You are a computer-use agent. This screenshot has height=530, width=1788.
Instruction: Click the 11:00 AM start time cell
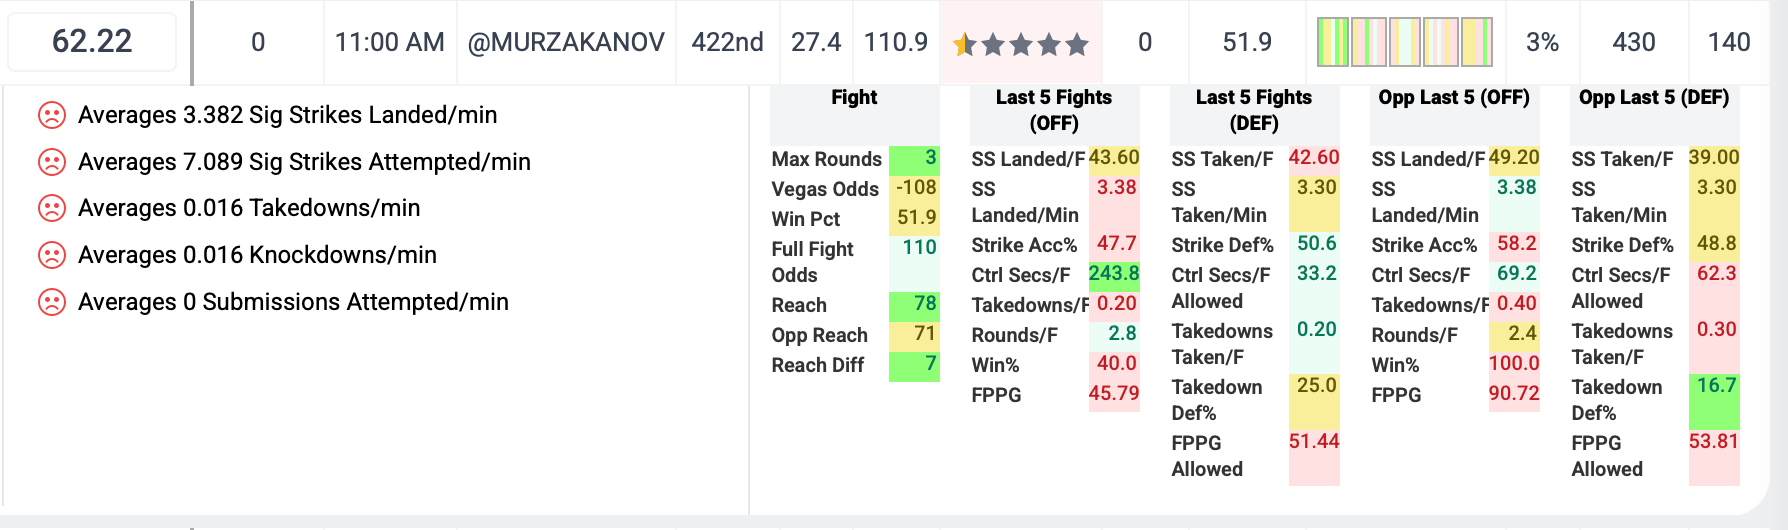click(390, 42)
